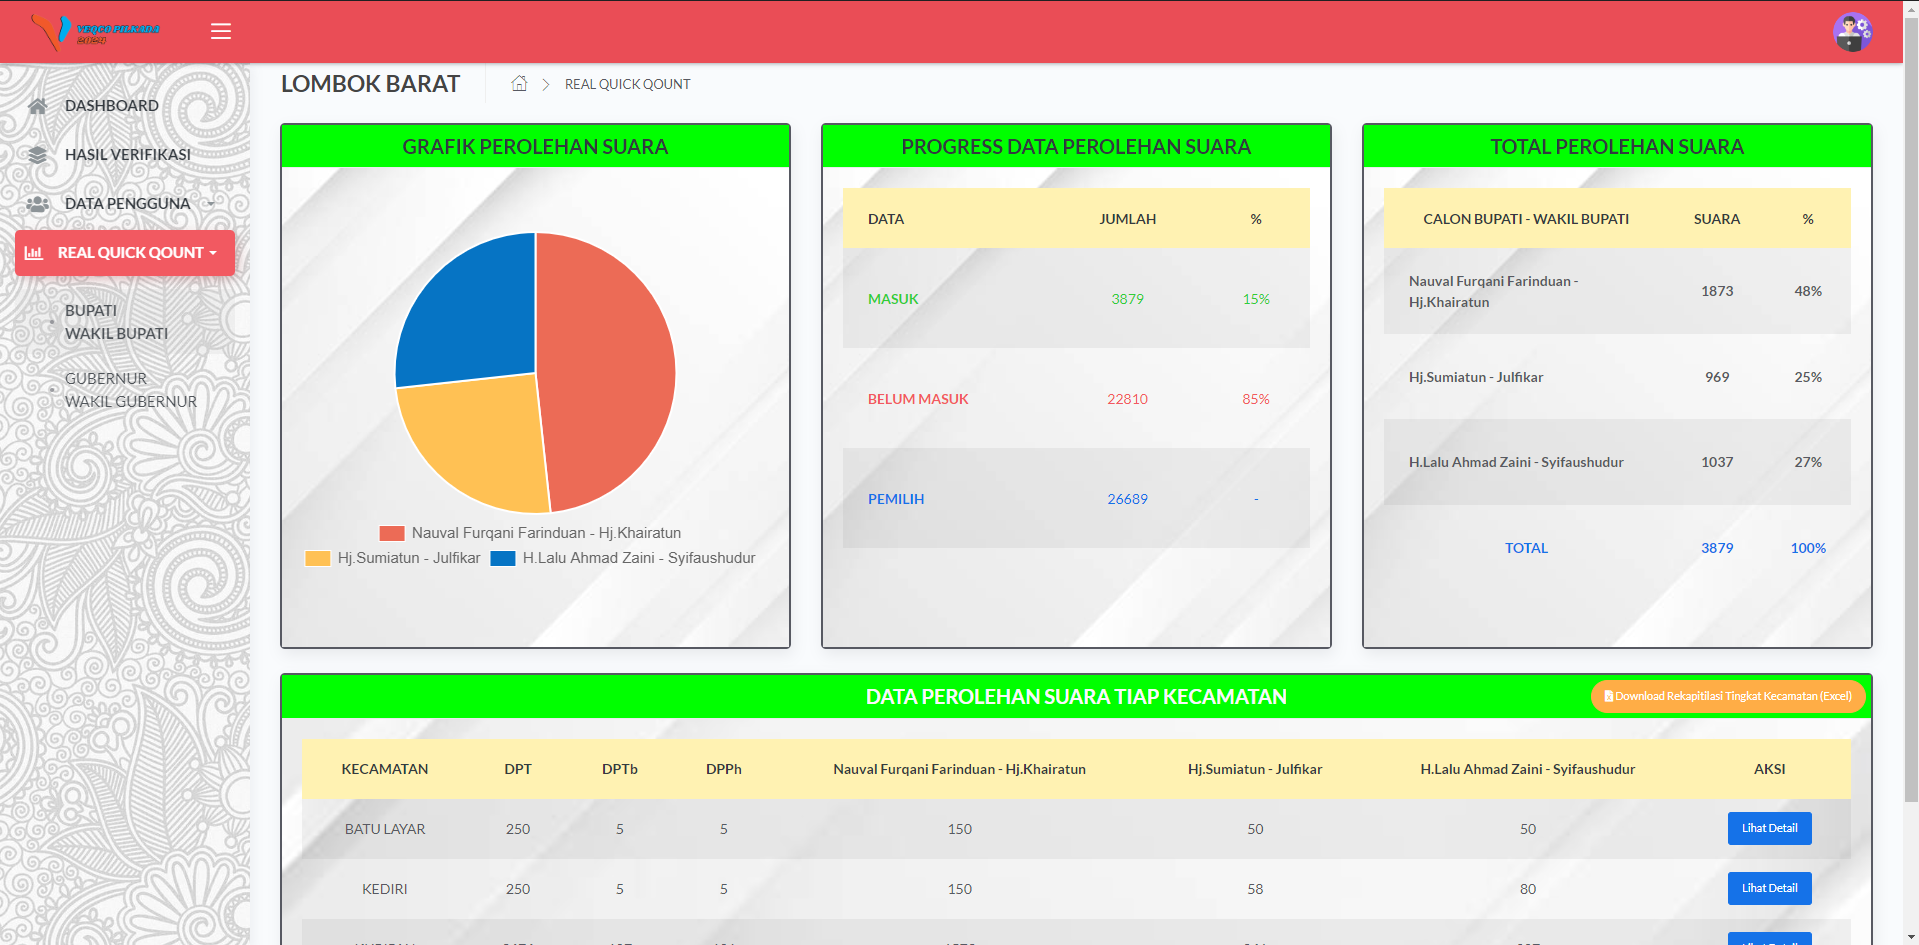Click the Data Pengguna users icon
The width and height of the screenshot is (1919, 945).
coord(38,204)
